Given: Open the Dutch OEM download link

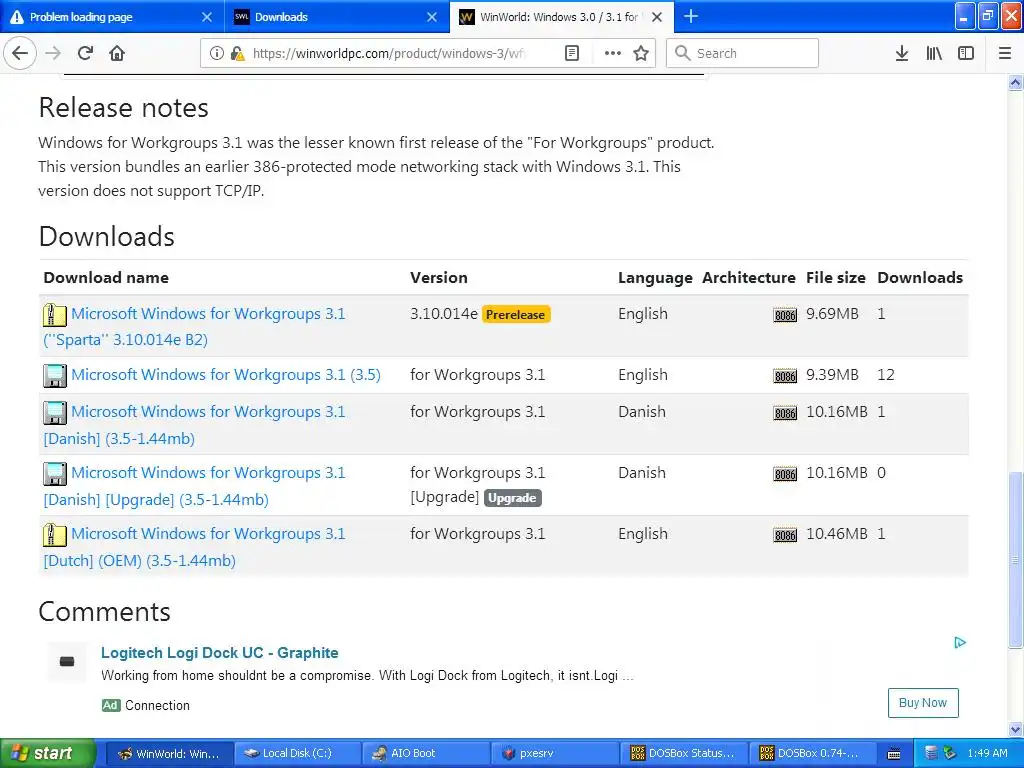Looking at the screenshot, I should (194, 547).
